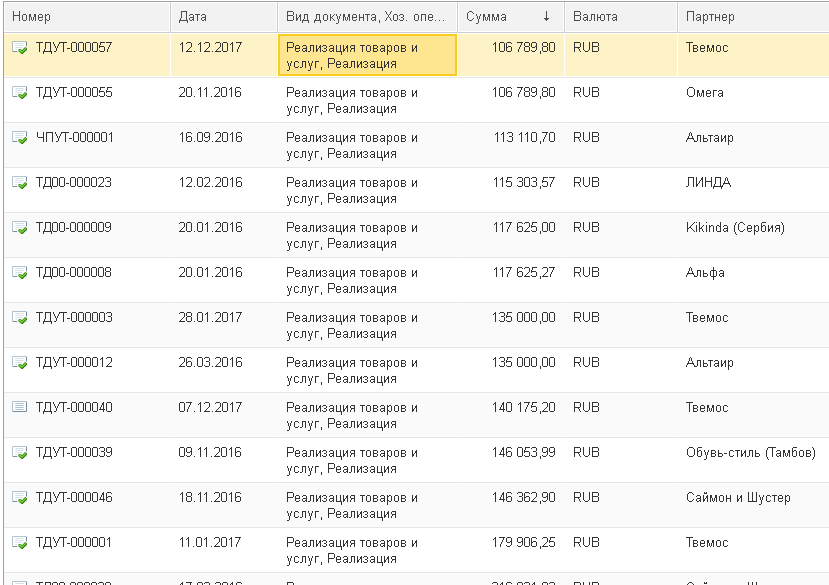Viewport: 829px width, 585px height.
Task: Click document icon next to ТД00-000023
Action: (19, 183)
